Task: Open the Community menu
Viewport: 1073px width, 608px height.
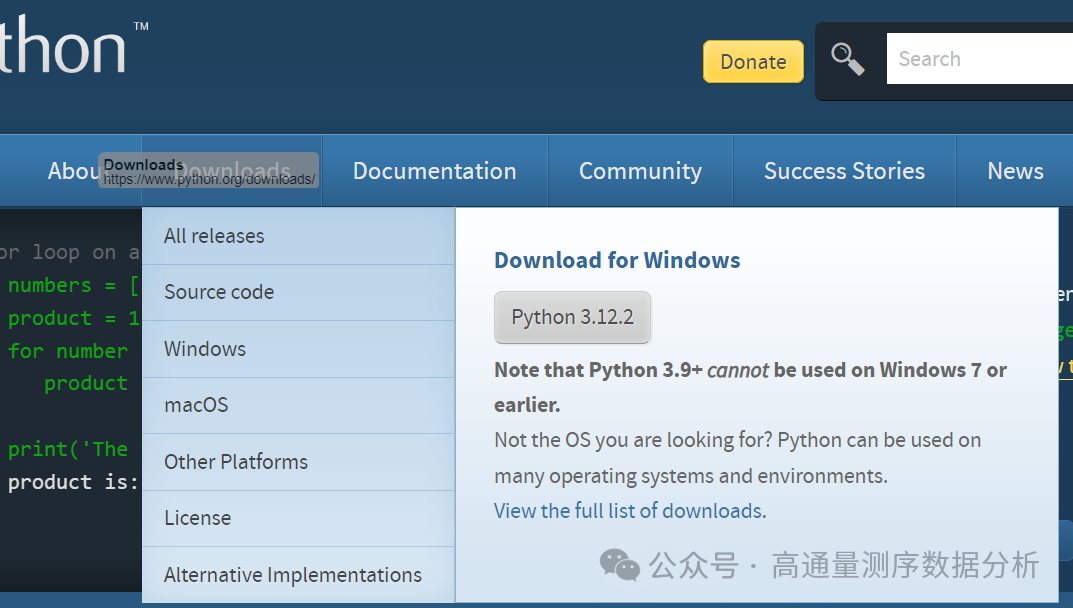Action: tap(641, 170)
